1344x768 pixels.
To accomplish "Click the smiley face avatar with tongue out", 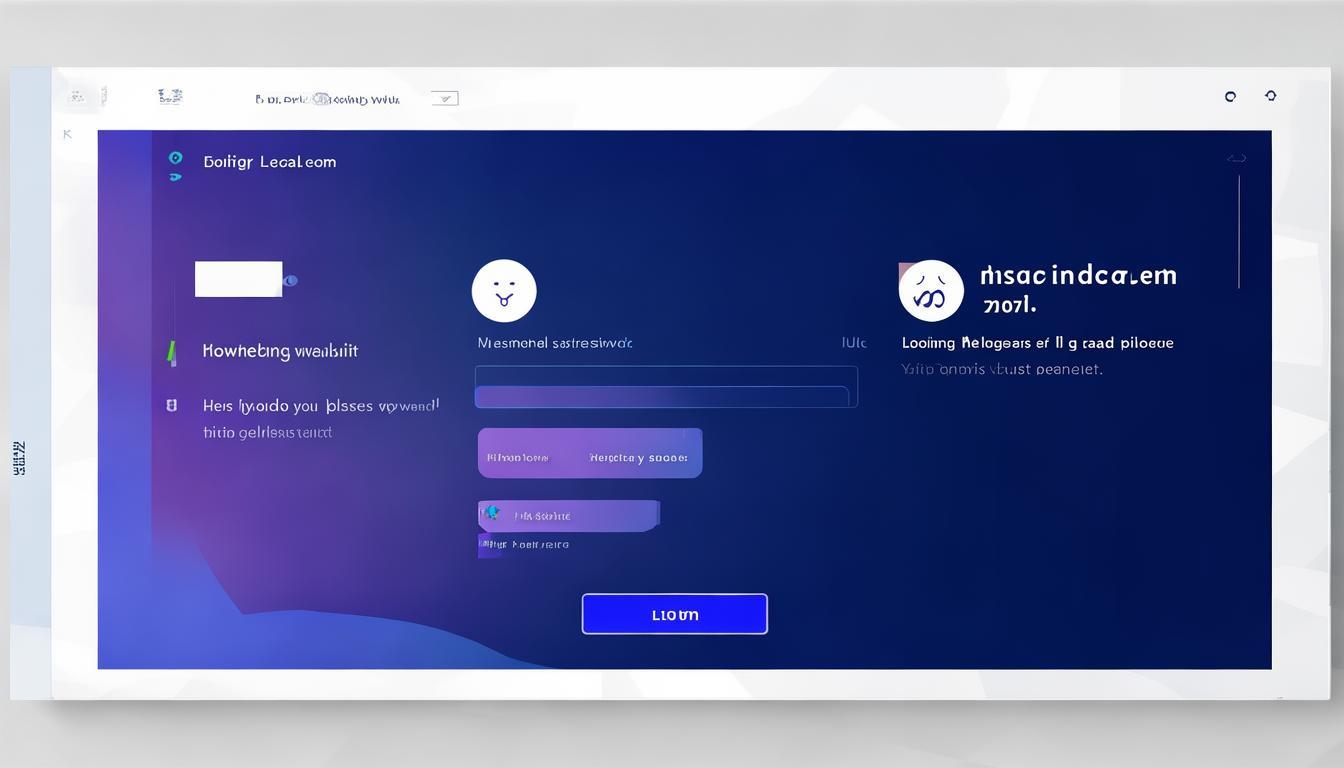I will point(504,291).
